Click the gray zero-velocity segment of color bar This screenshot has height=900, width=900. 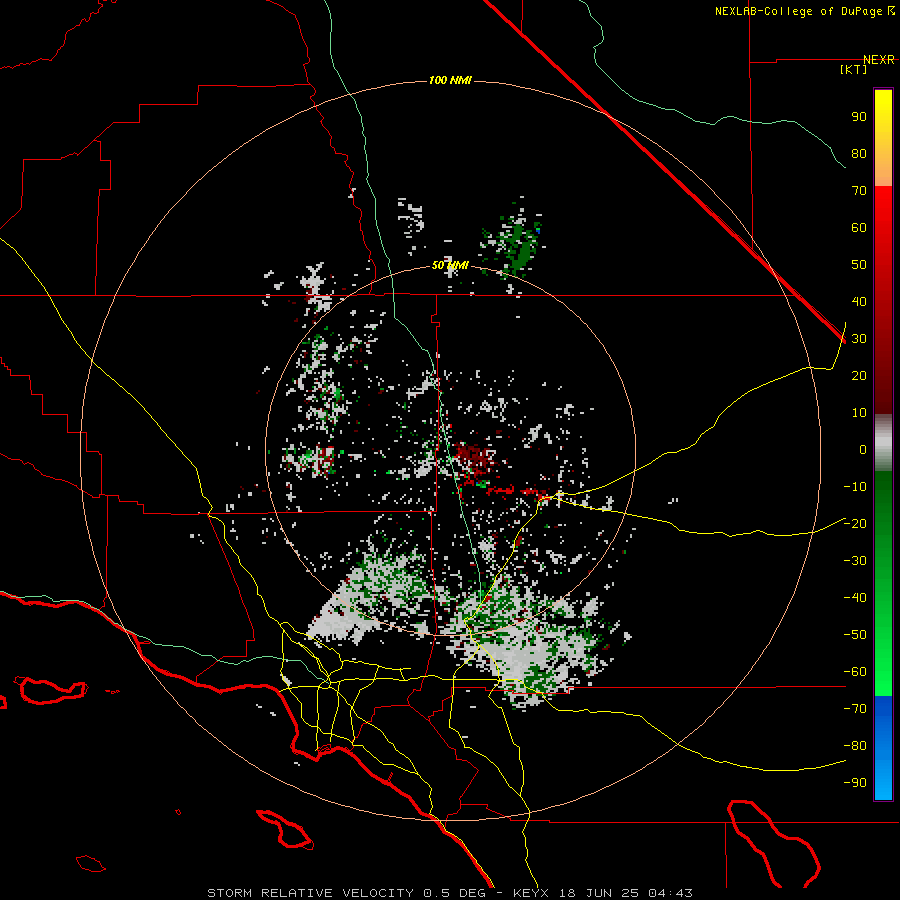(883, 443)
